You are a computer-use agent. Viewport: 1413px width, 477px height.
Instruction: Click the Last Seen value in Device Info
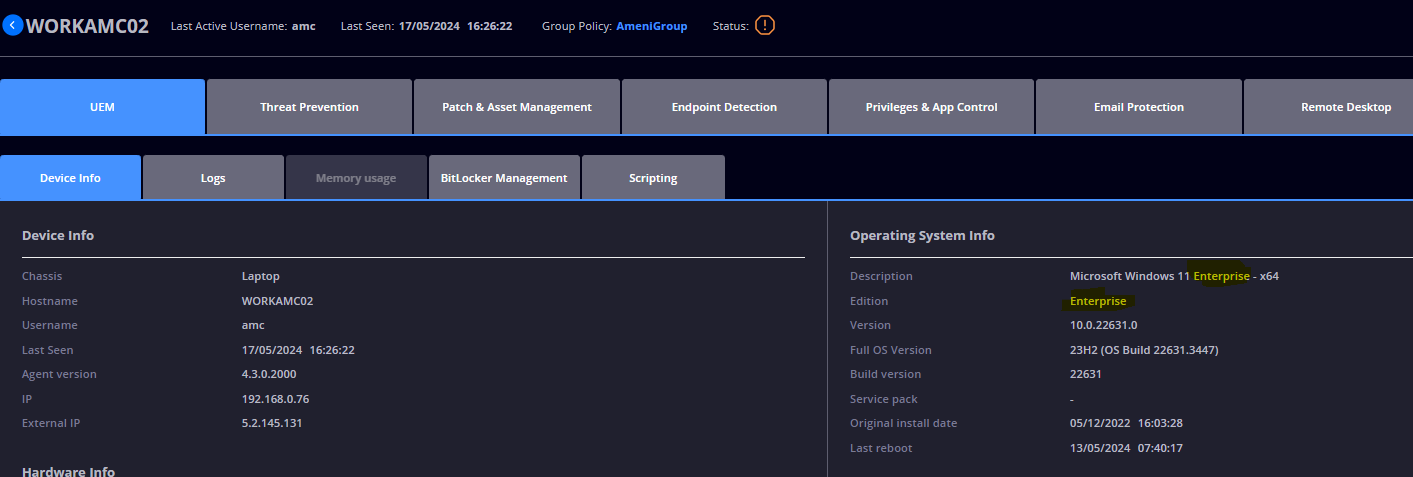tap(298, 350)
